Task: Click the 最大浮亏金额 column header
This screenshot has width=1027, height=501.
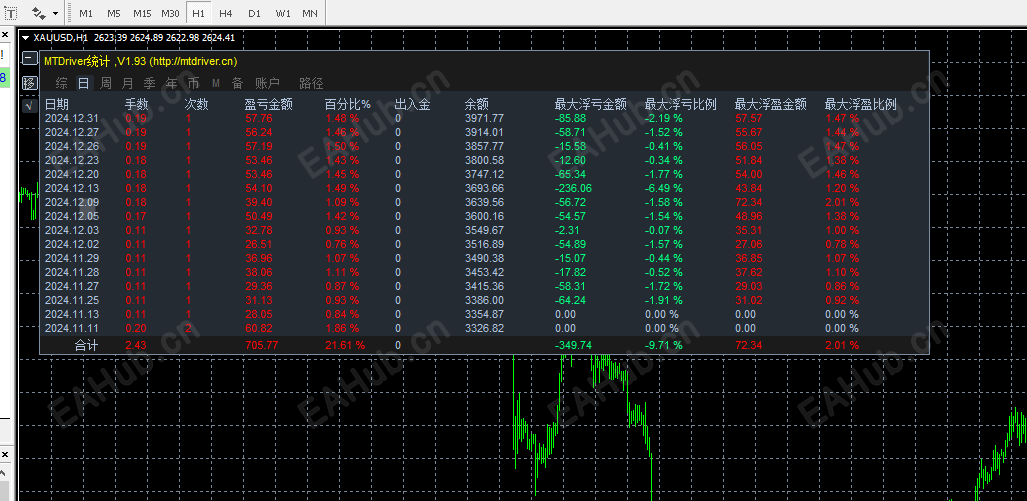Action: pos(591,104)
